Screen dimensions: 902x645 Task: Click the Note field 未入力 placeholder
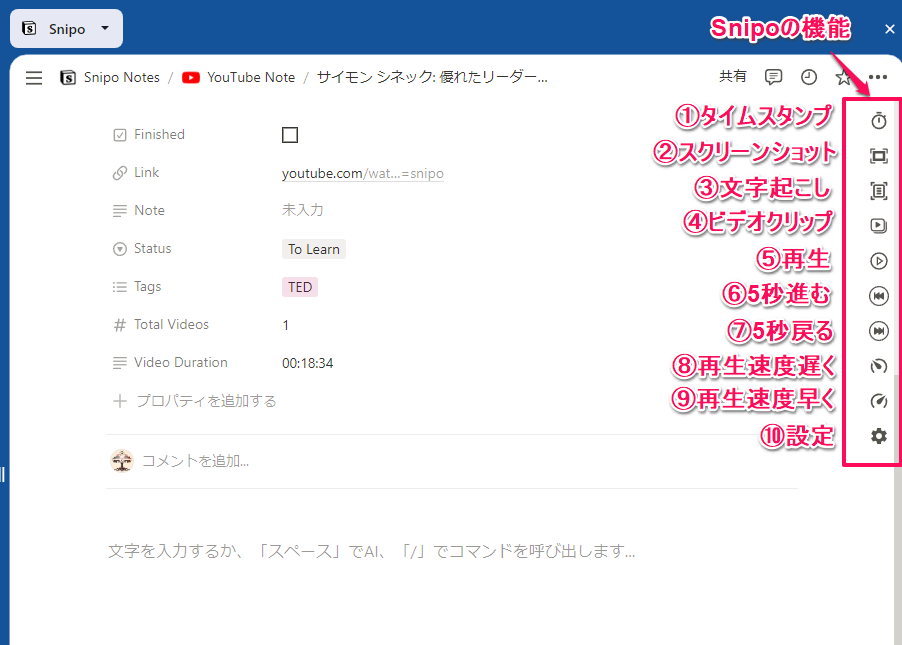pyautogui.click(x=303, y=210)
